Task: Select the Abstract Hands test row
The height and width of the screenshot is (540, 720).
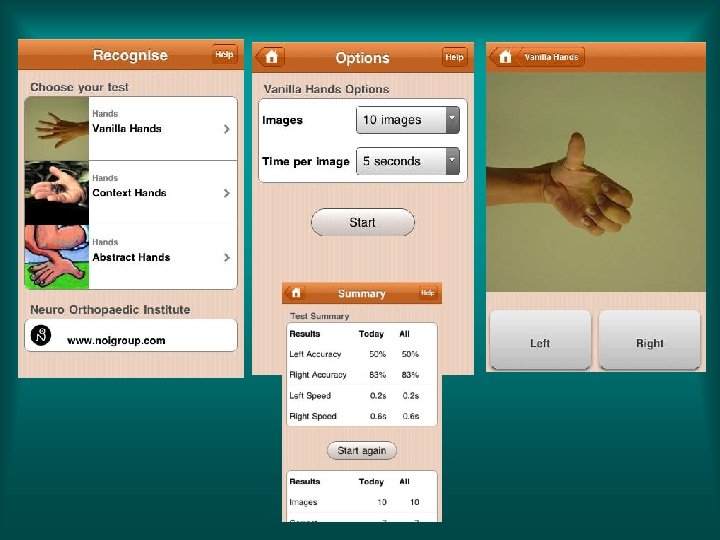Action: coord(131,257)
